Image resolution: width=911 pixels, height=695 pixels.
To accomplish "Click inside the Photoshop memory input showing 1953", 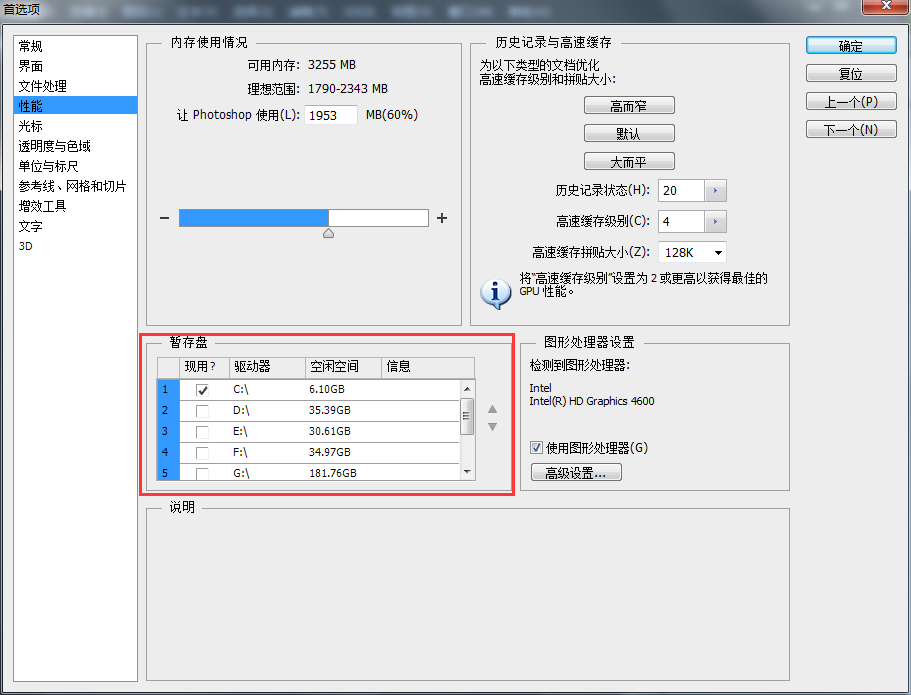I will 333,114.
